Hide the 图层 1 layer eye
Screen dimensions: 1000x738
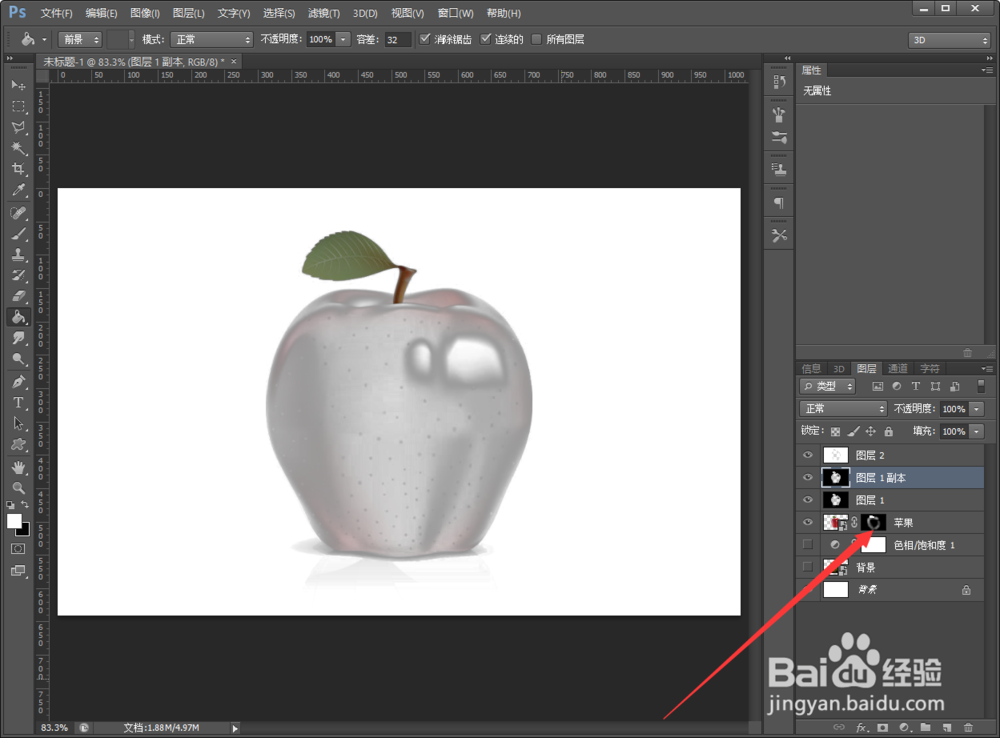(808, 499)
